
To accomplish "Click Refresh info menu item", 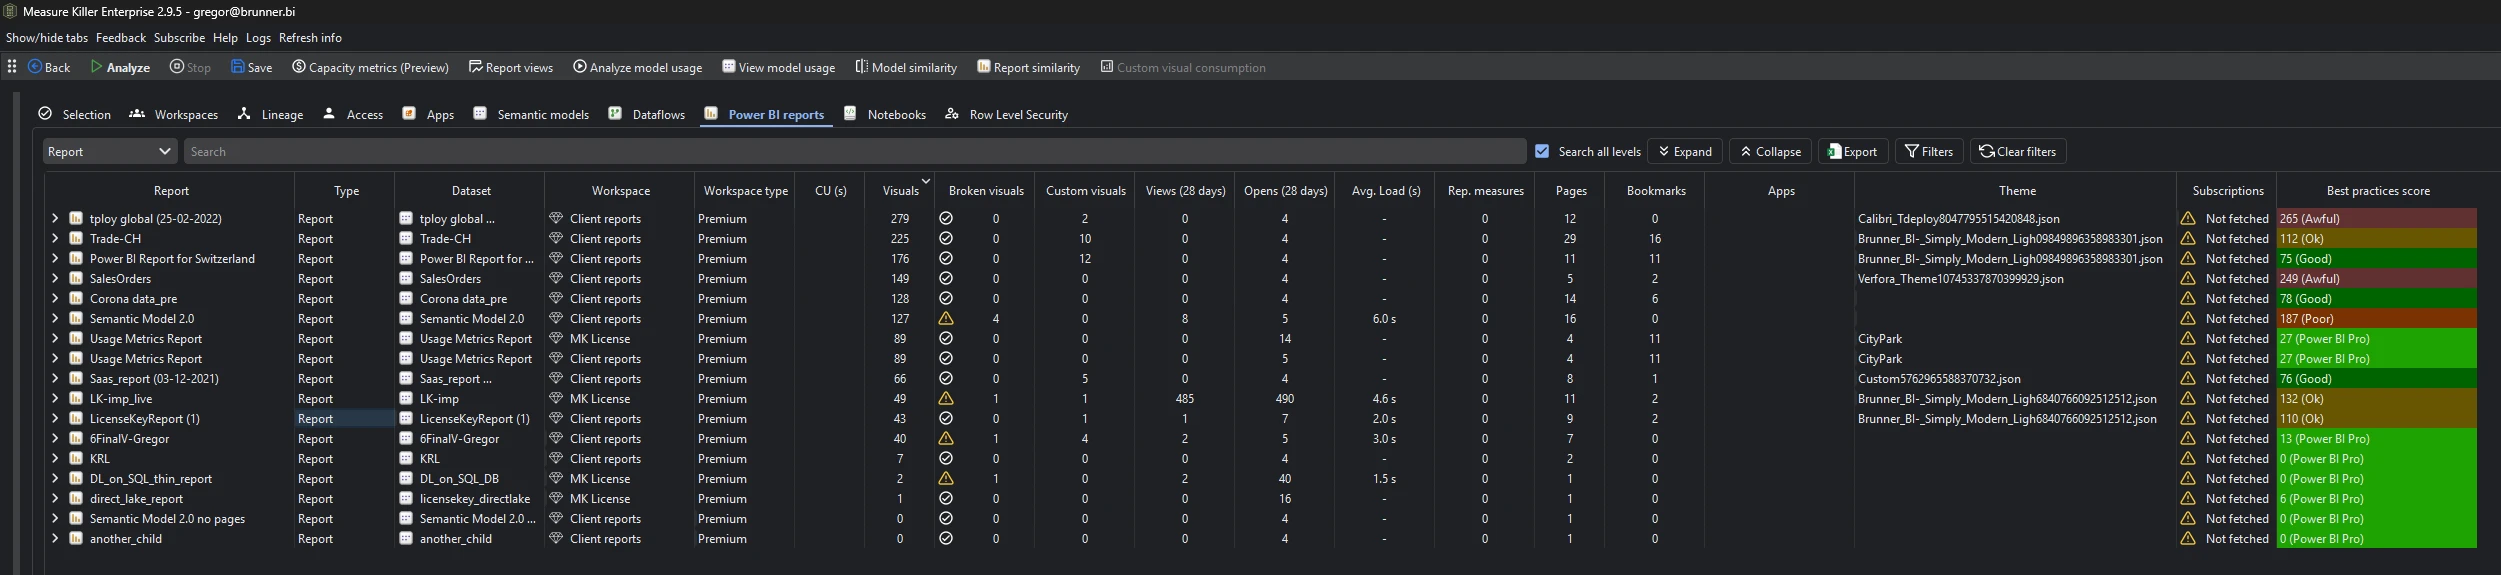I will (310, 38).
